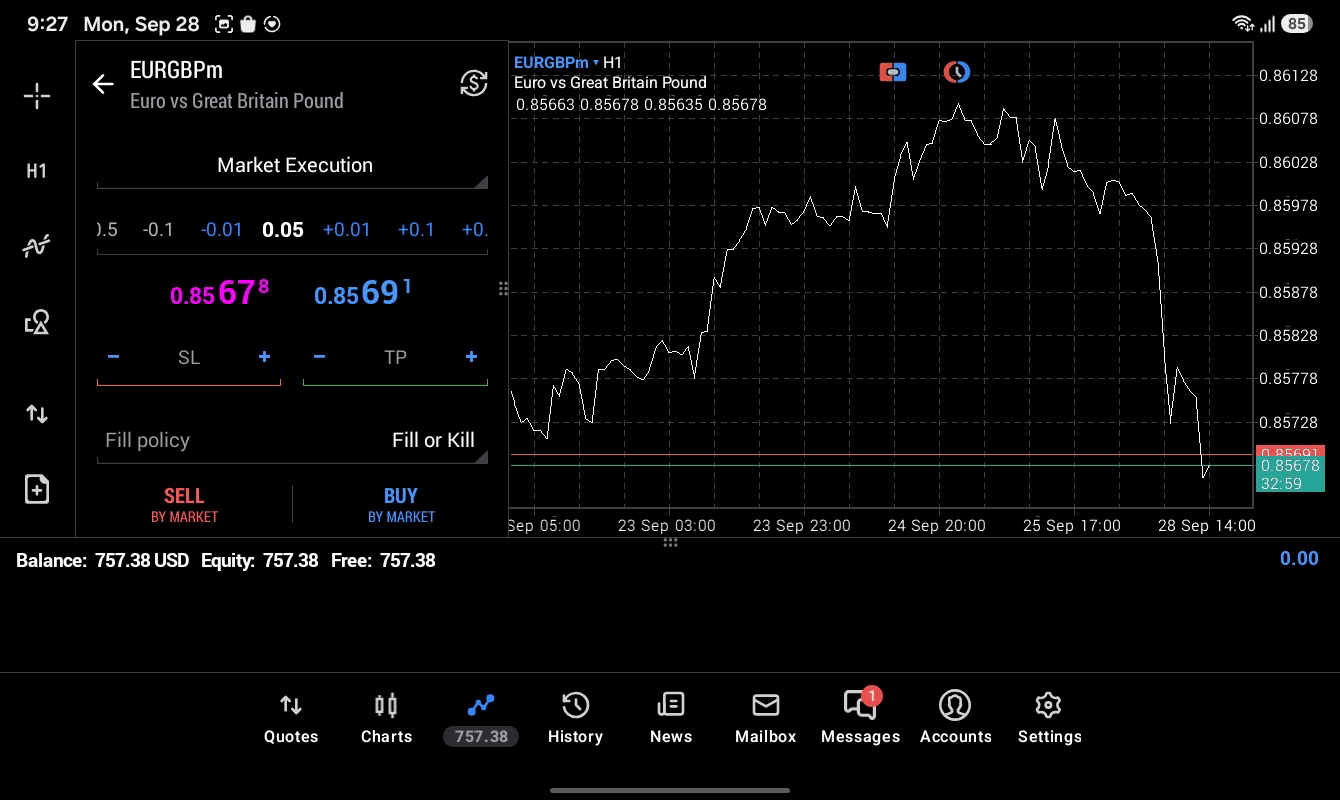Open the Accounts tab
Image resolution: width=1340 pixels, height=800 pixels.
click(955, 719)
